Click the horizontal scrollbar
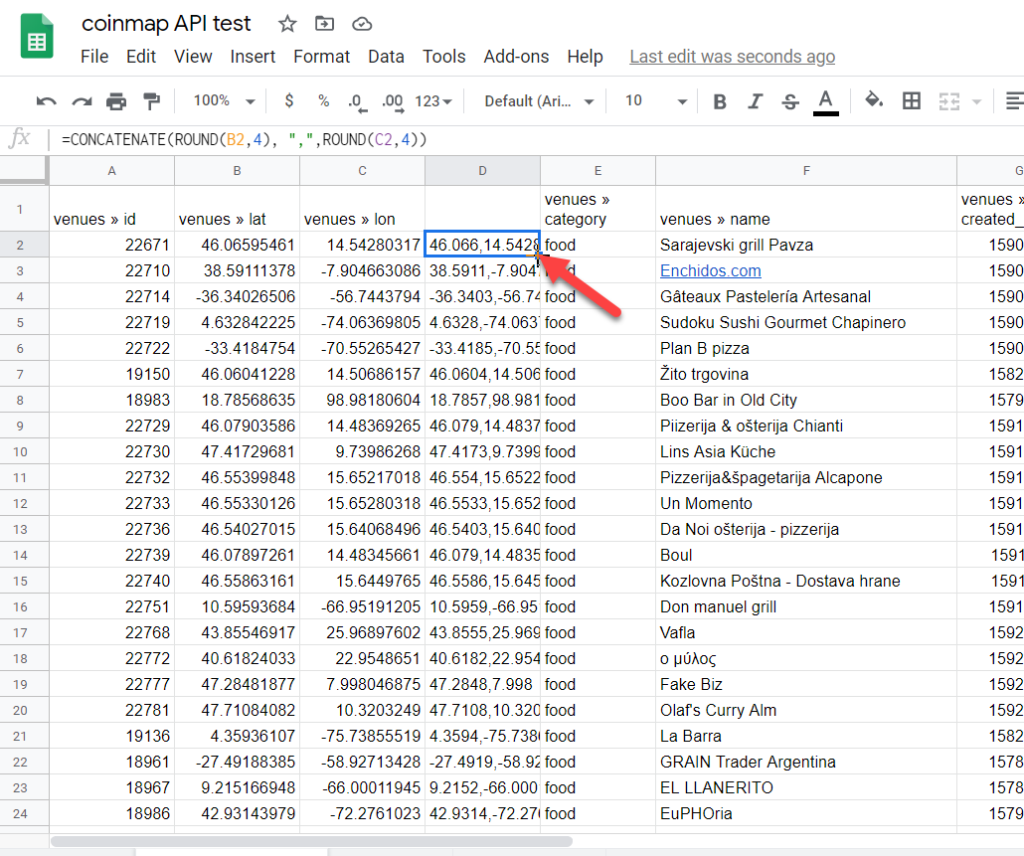 tap(312, 841)
